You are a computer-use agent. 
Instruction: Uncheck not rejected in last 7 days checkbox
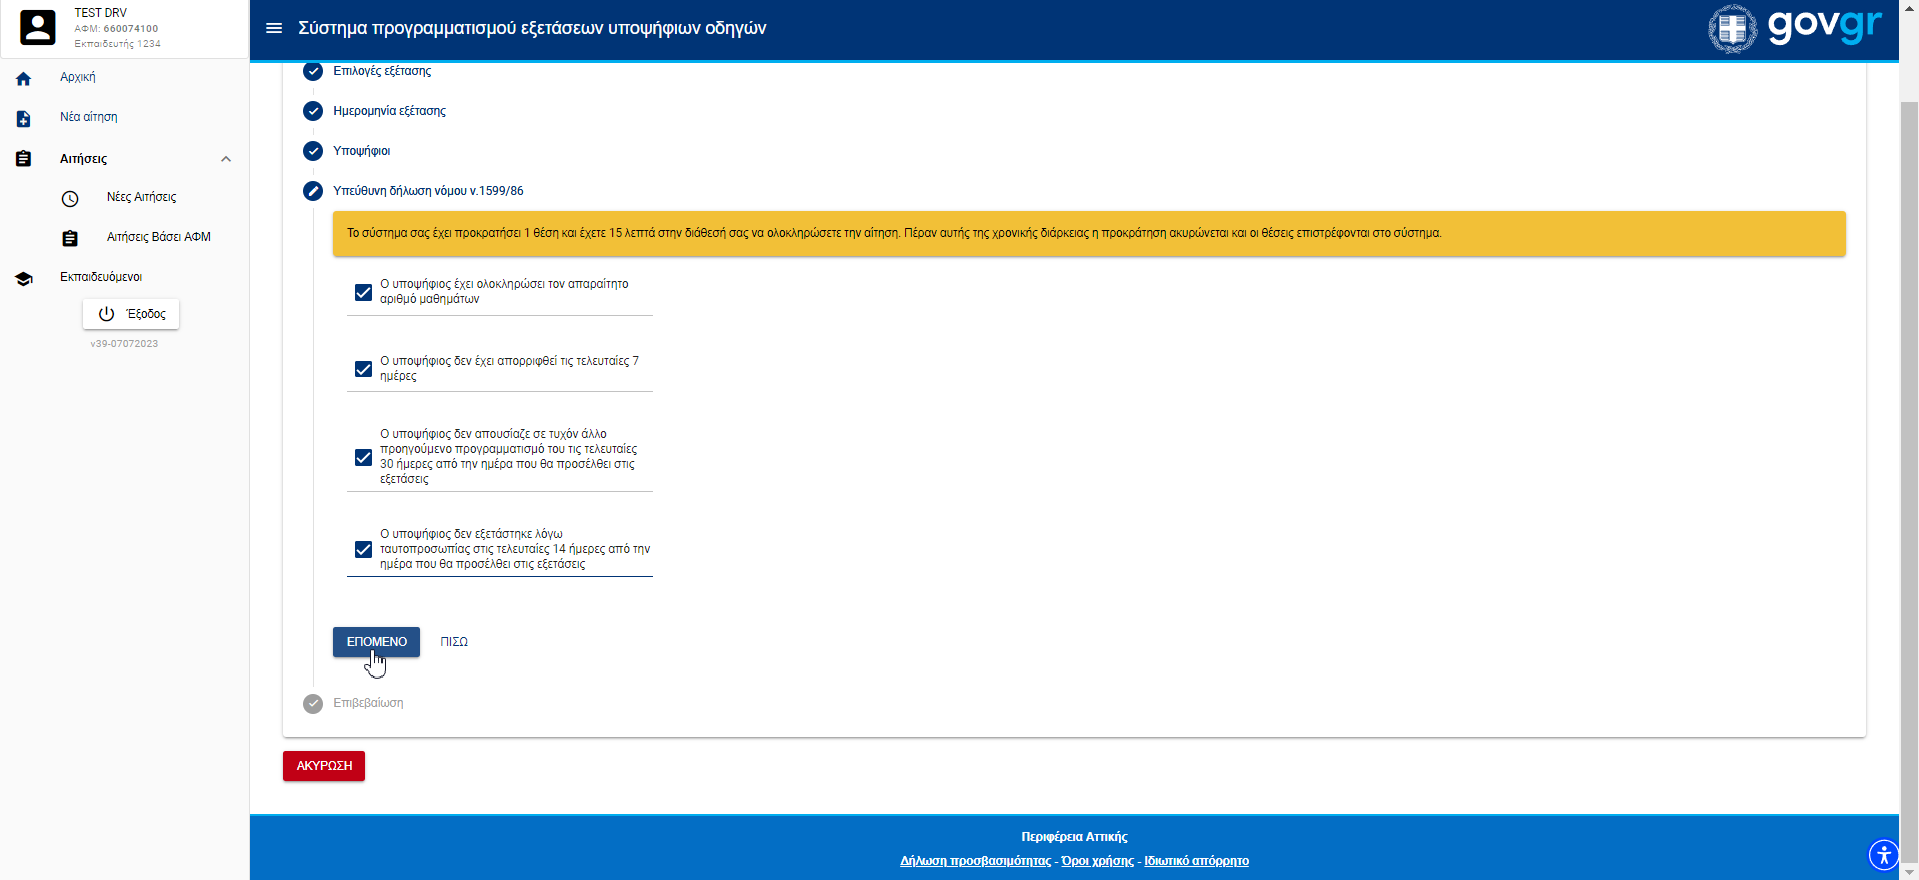tap(364, 369)
